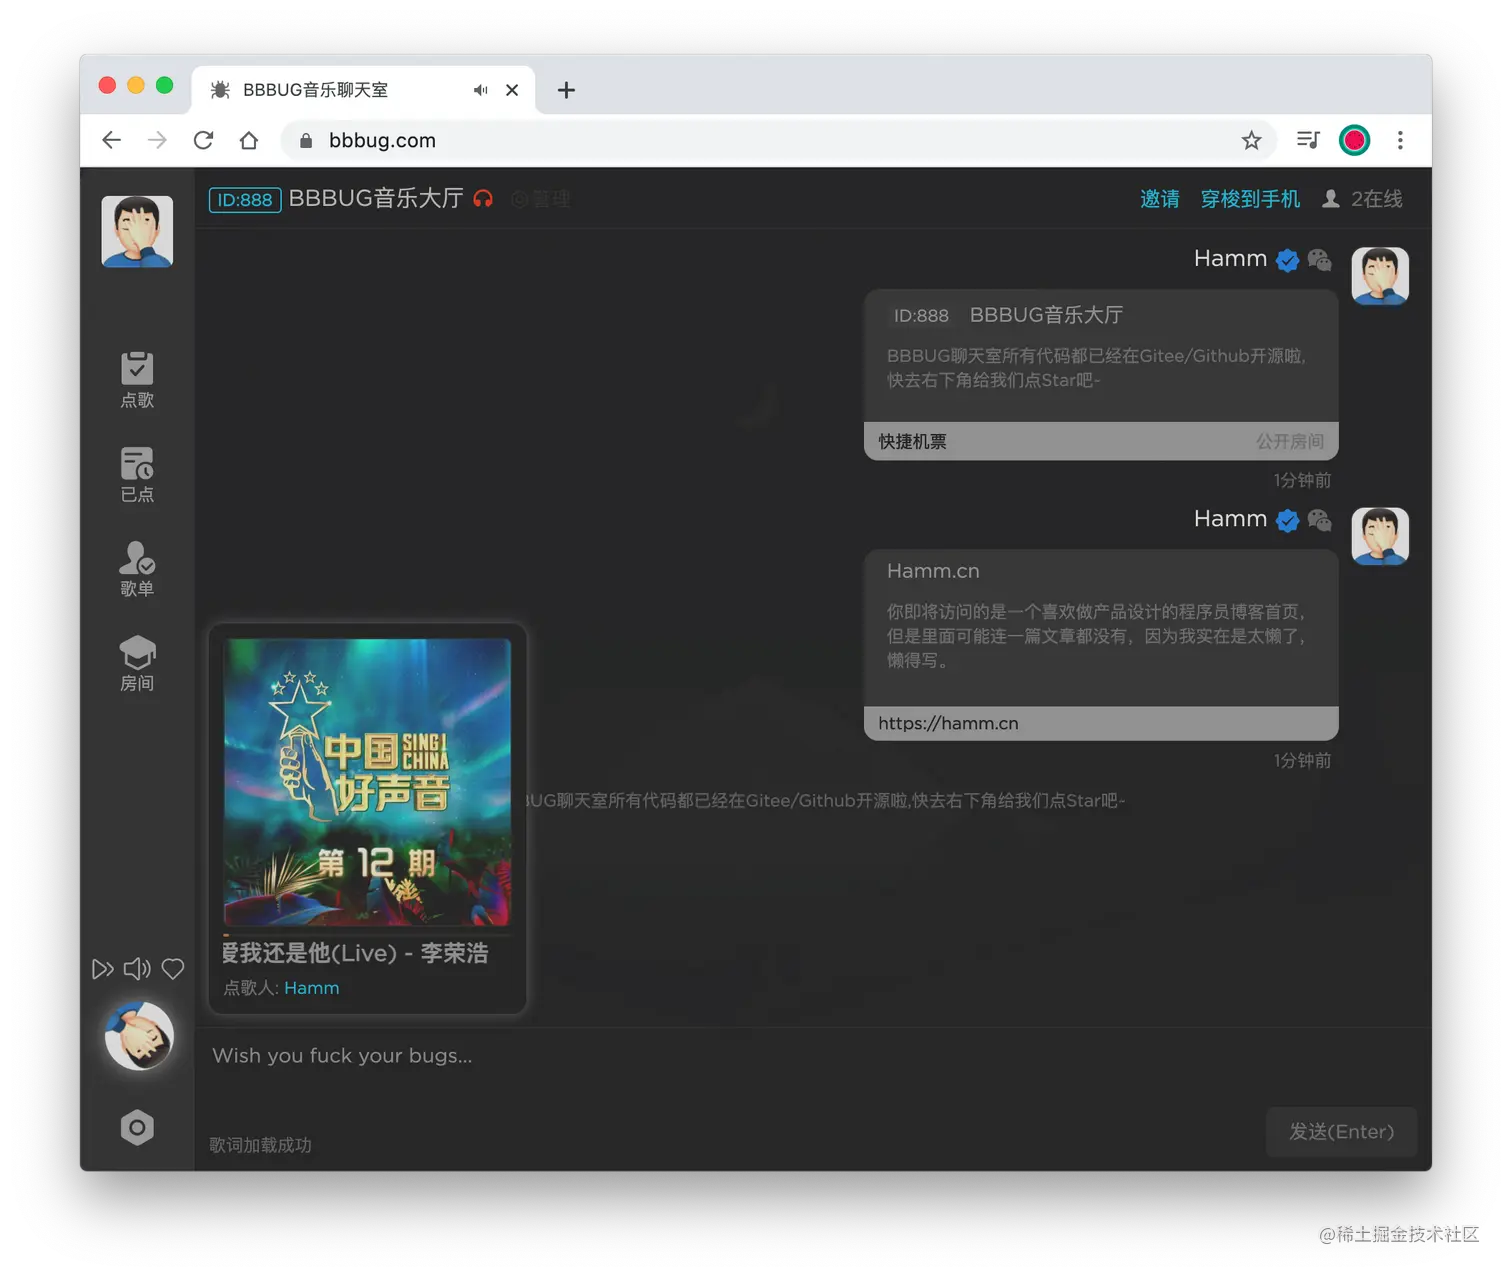Screen dimensions: 1512x1277
Task: Click the 发送(Enter) send button
Action: click(x=1341, y=1132)
